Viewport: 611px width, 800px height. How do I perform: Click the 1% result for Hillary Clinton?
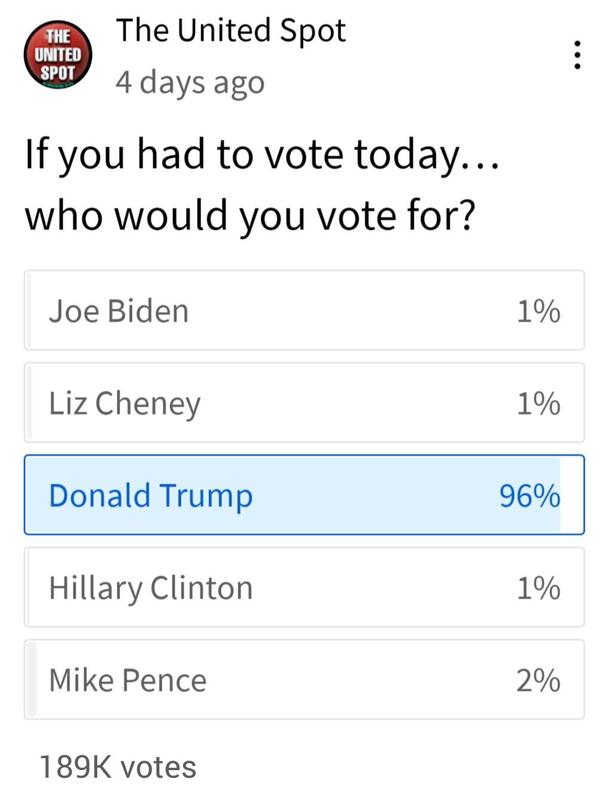click(539, 588)
